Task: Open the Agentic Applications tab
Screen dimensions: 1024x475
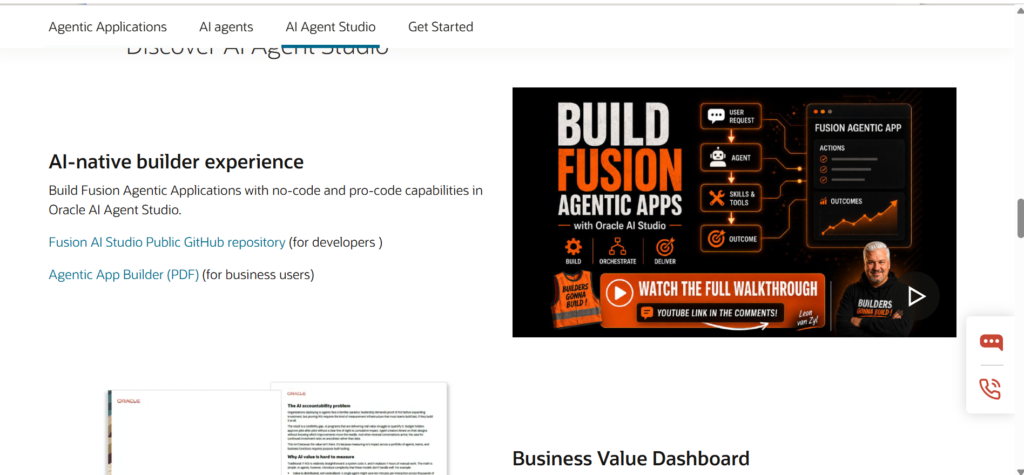Action: tap(108, 27)
